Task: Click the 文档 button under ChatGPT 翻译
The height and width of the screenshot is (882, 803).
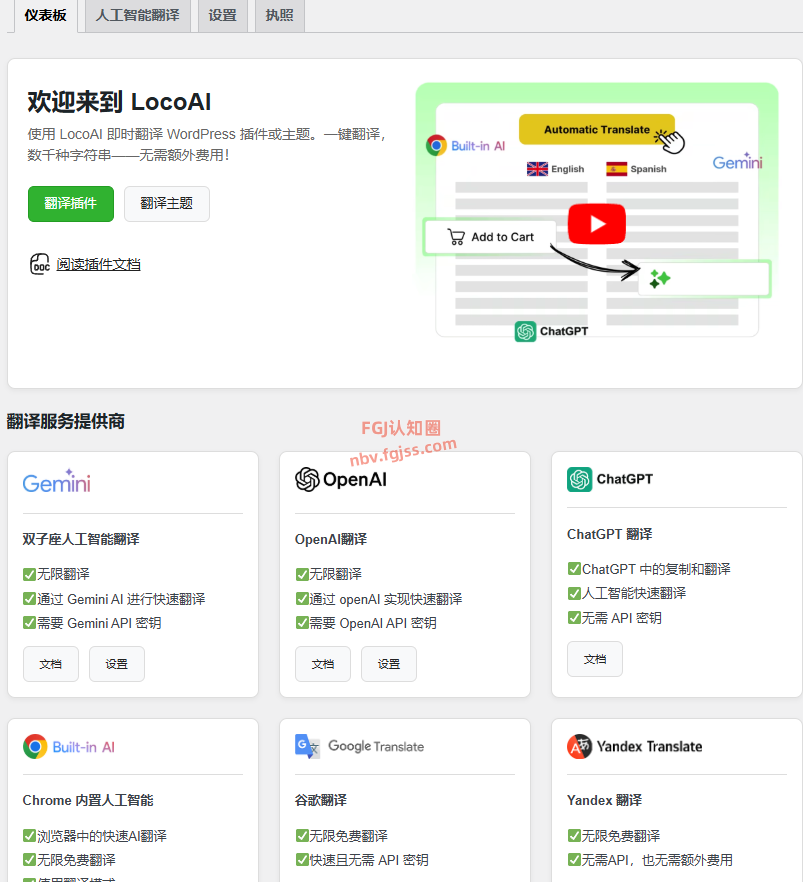Action: click(x=595, y=658)
